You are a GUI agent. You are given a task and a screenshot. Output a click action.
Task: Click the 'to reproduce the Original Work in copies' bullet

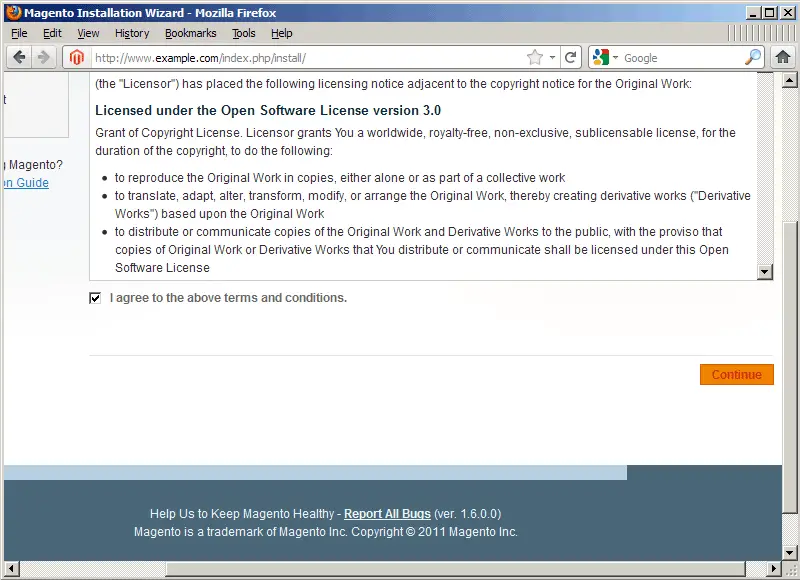click(x=340, y=178)
